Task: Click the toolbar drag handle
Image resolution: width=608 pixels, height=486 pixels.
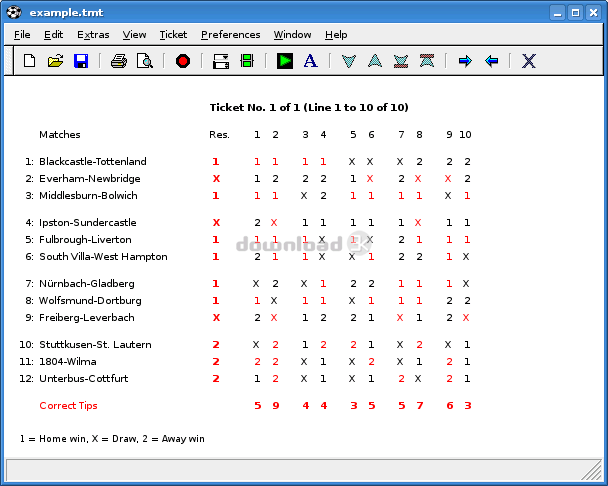Action: tap(9, 61)
